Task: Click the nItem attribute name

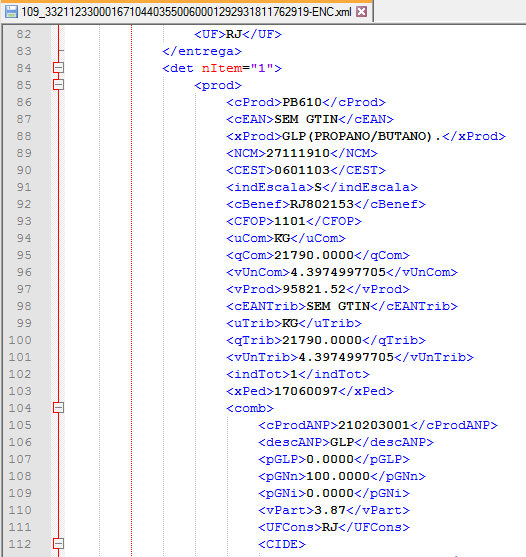Action: tap(222, 68)
